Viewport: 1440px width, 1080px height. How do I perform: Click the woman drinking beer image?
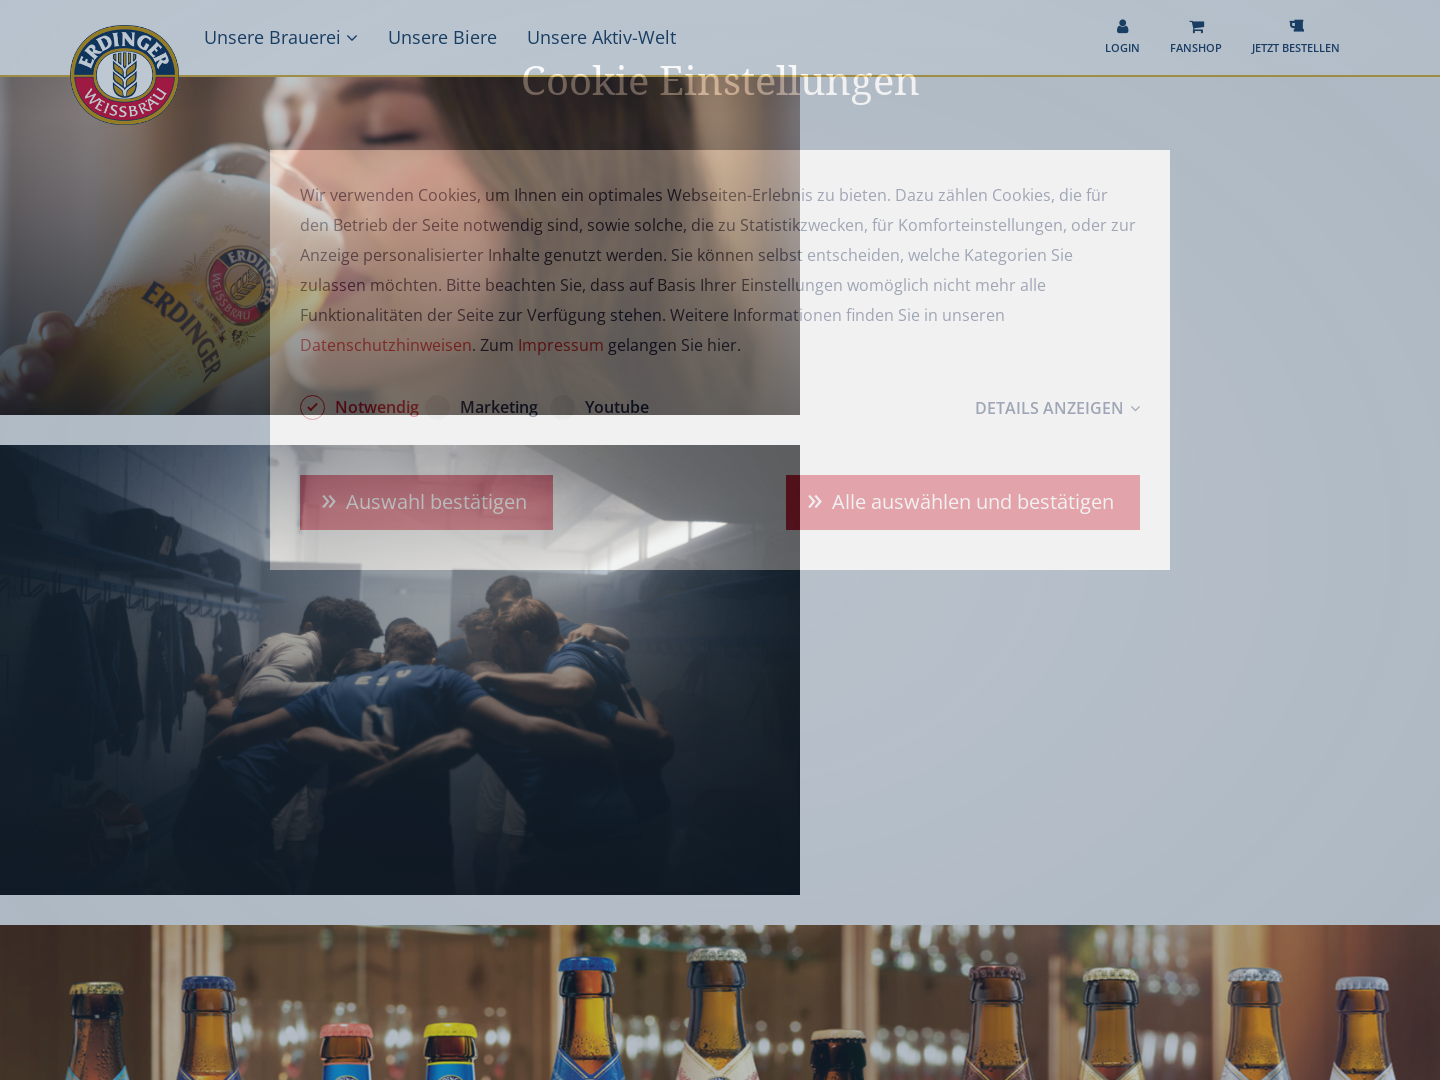point(400,245)
